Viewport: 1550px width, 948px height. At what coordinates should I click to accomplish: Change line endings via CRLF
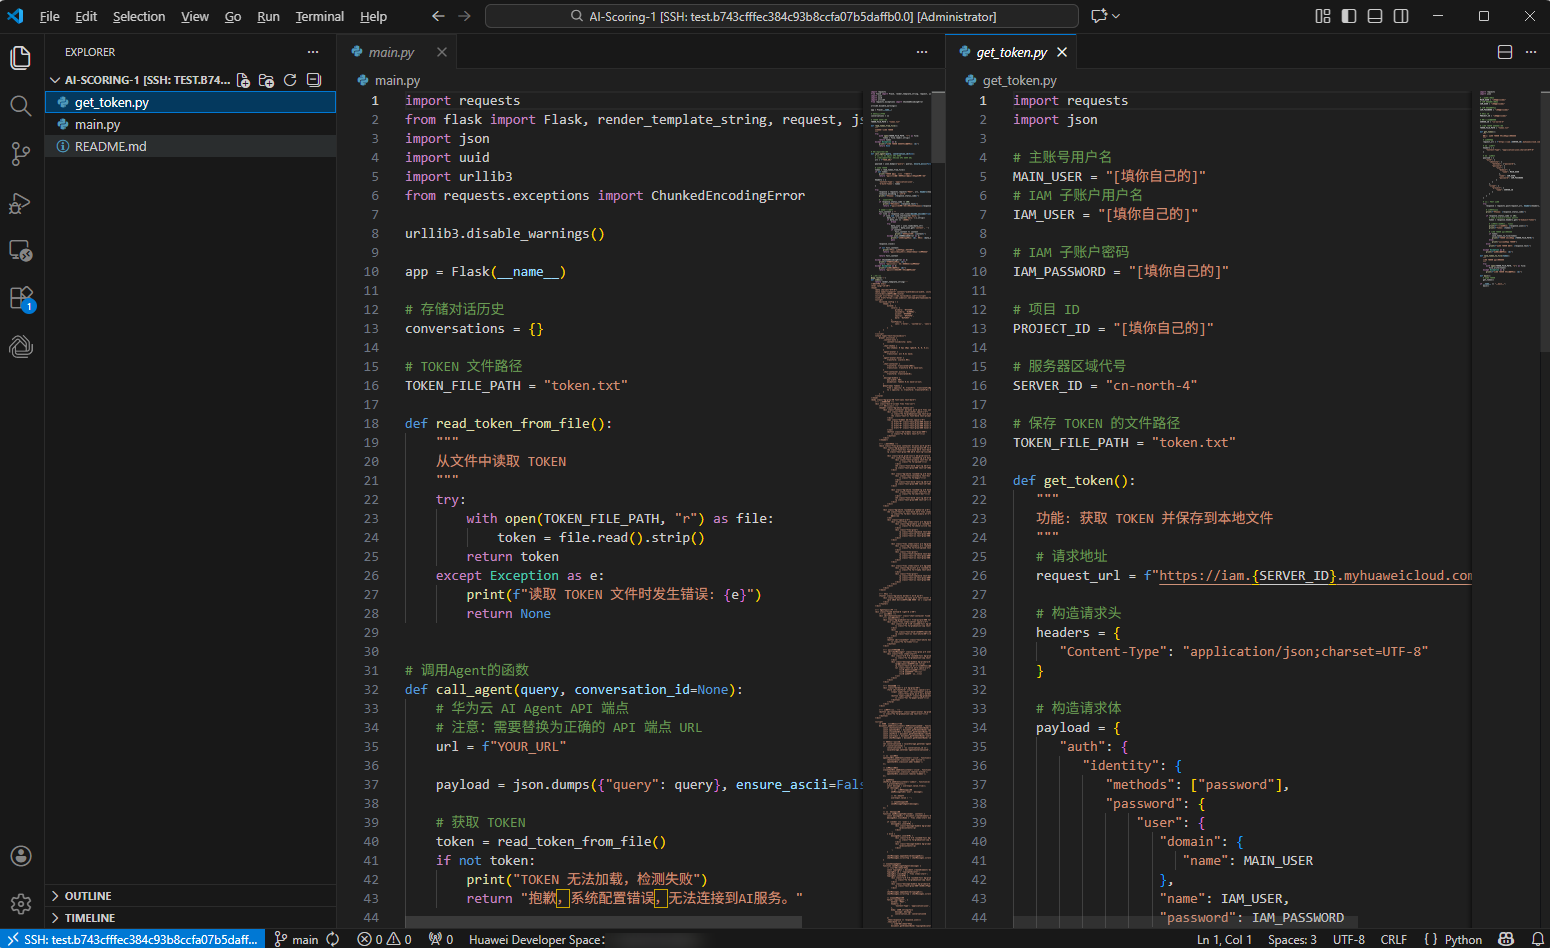pos(1394,939)
